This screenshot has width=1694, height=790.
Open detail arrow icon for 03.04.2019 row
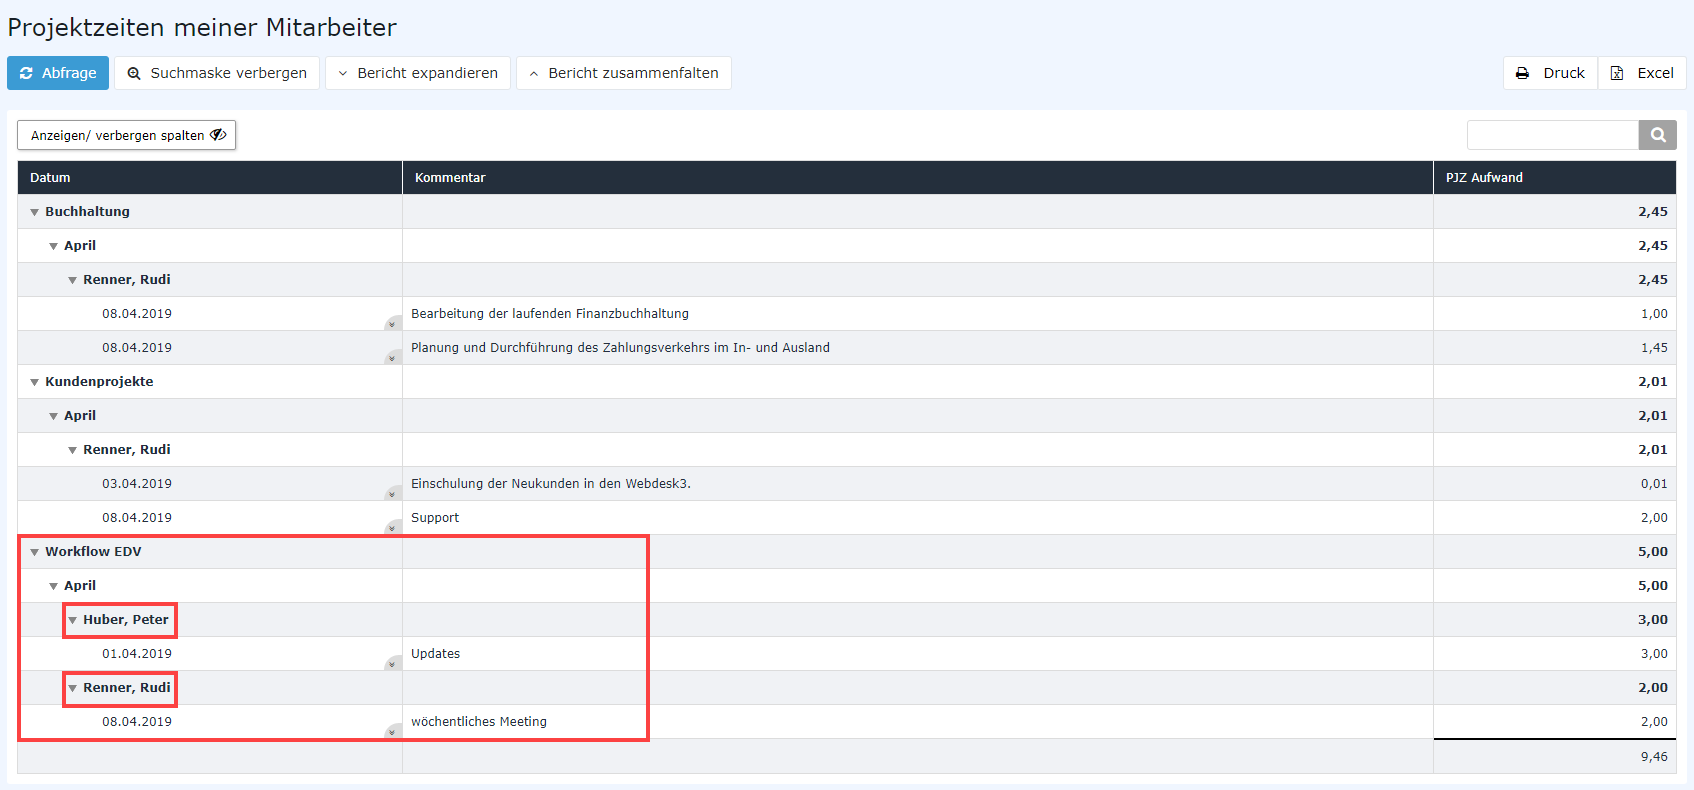[393, 493]
